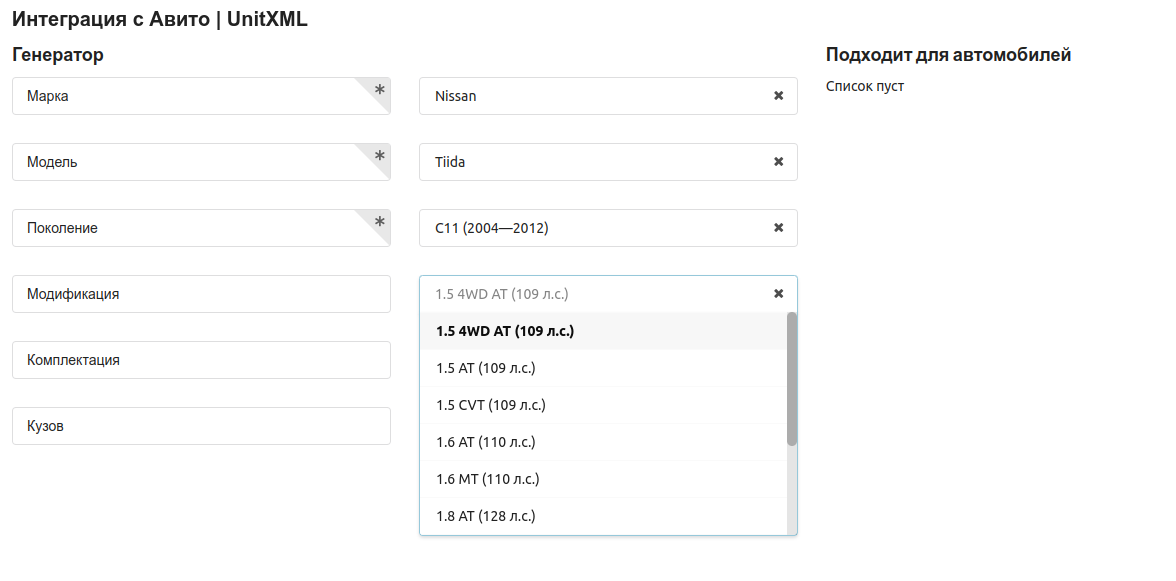Open the Nissan brand dropdown

(608, 96)
